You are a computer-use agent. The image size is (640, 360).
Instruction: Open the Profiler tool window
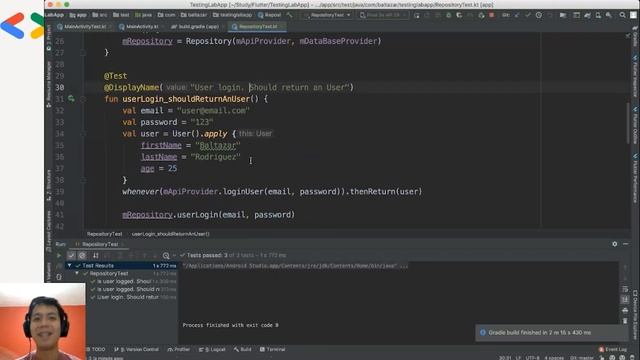tap(179, 349)
